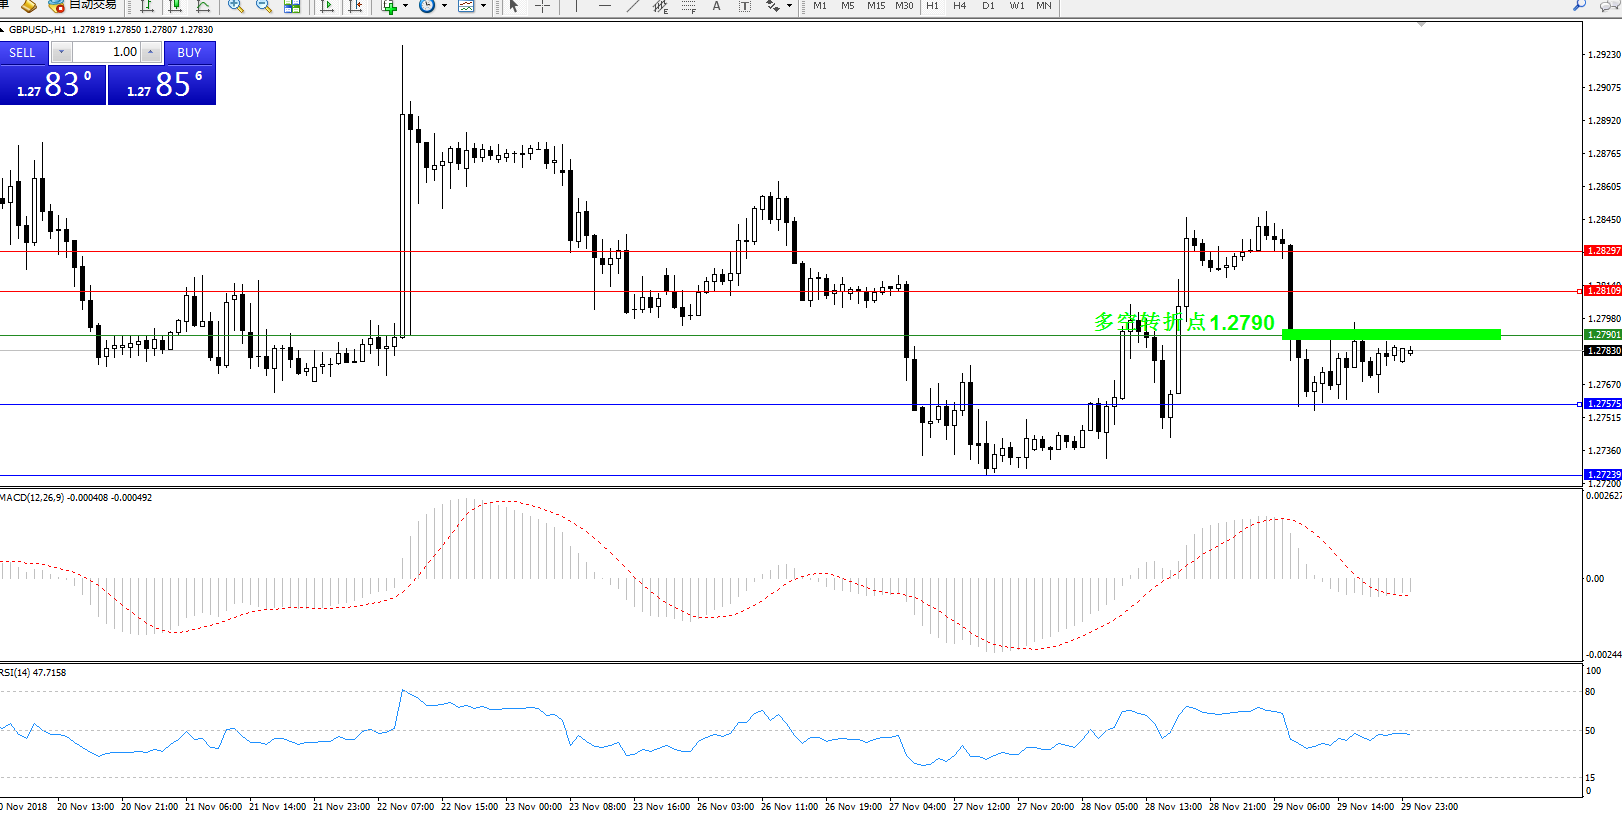
Task: Click the Zoom Out magnifier icon
Action: [264, 6]
